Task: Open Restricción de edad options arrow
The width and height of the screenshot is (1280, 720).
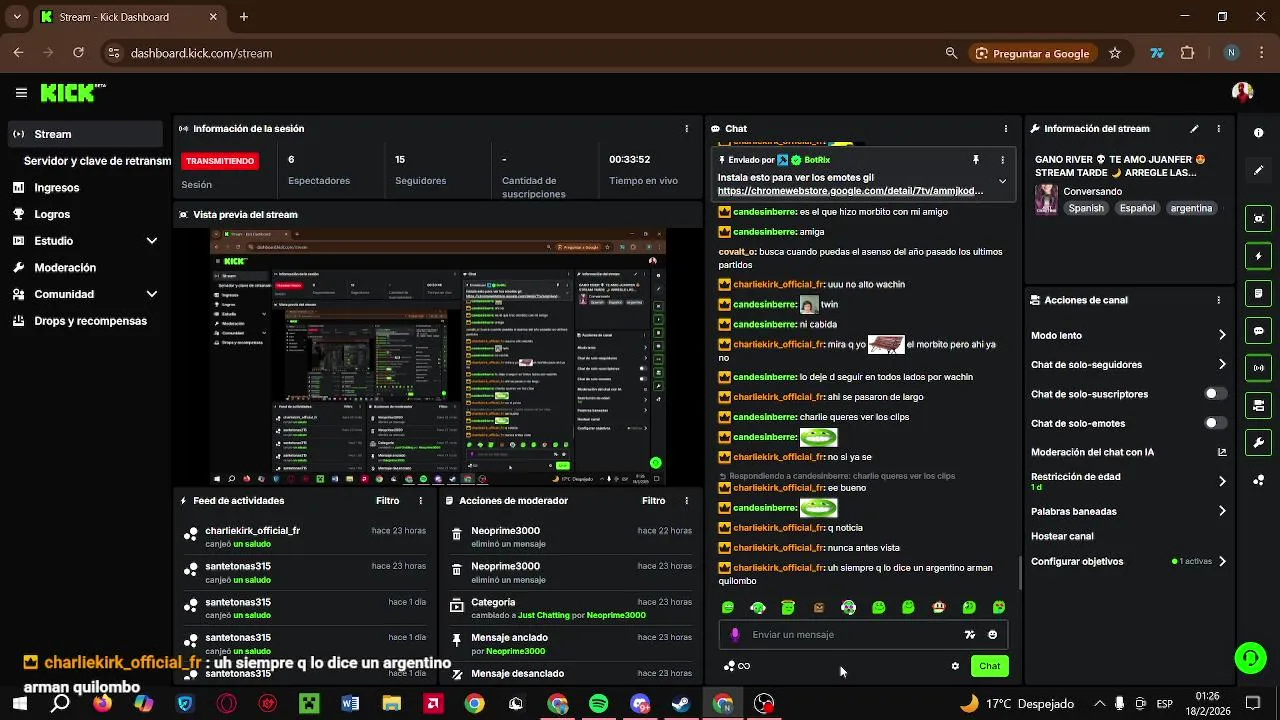Action: 1221,481
